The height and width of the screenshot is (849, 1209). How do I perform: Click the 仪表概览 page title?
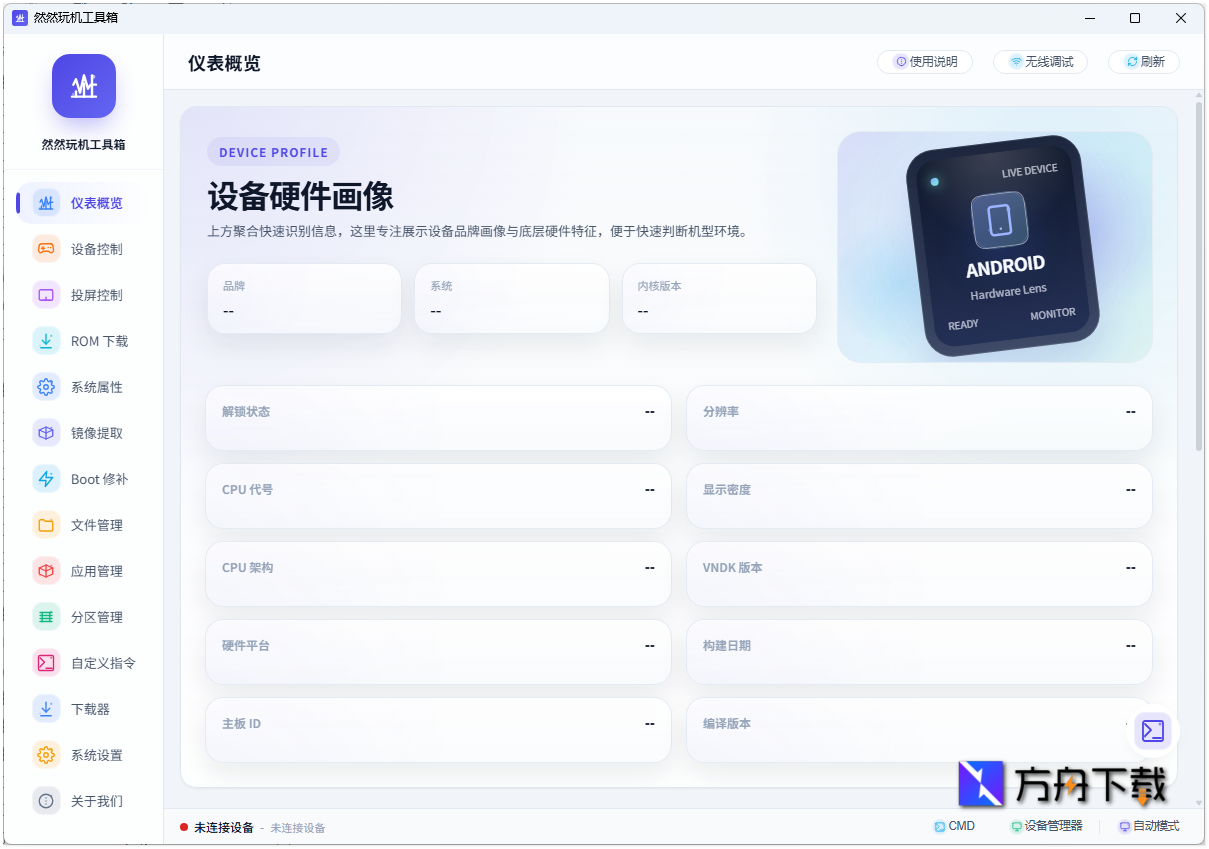pyautogui.click(x=224, y=63)
